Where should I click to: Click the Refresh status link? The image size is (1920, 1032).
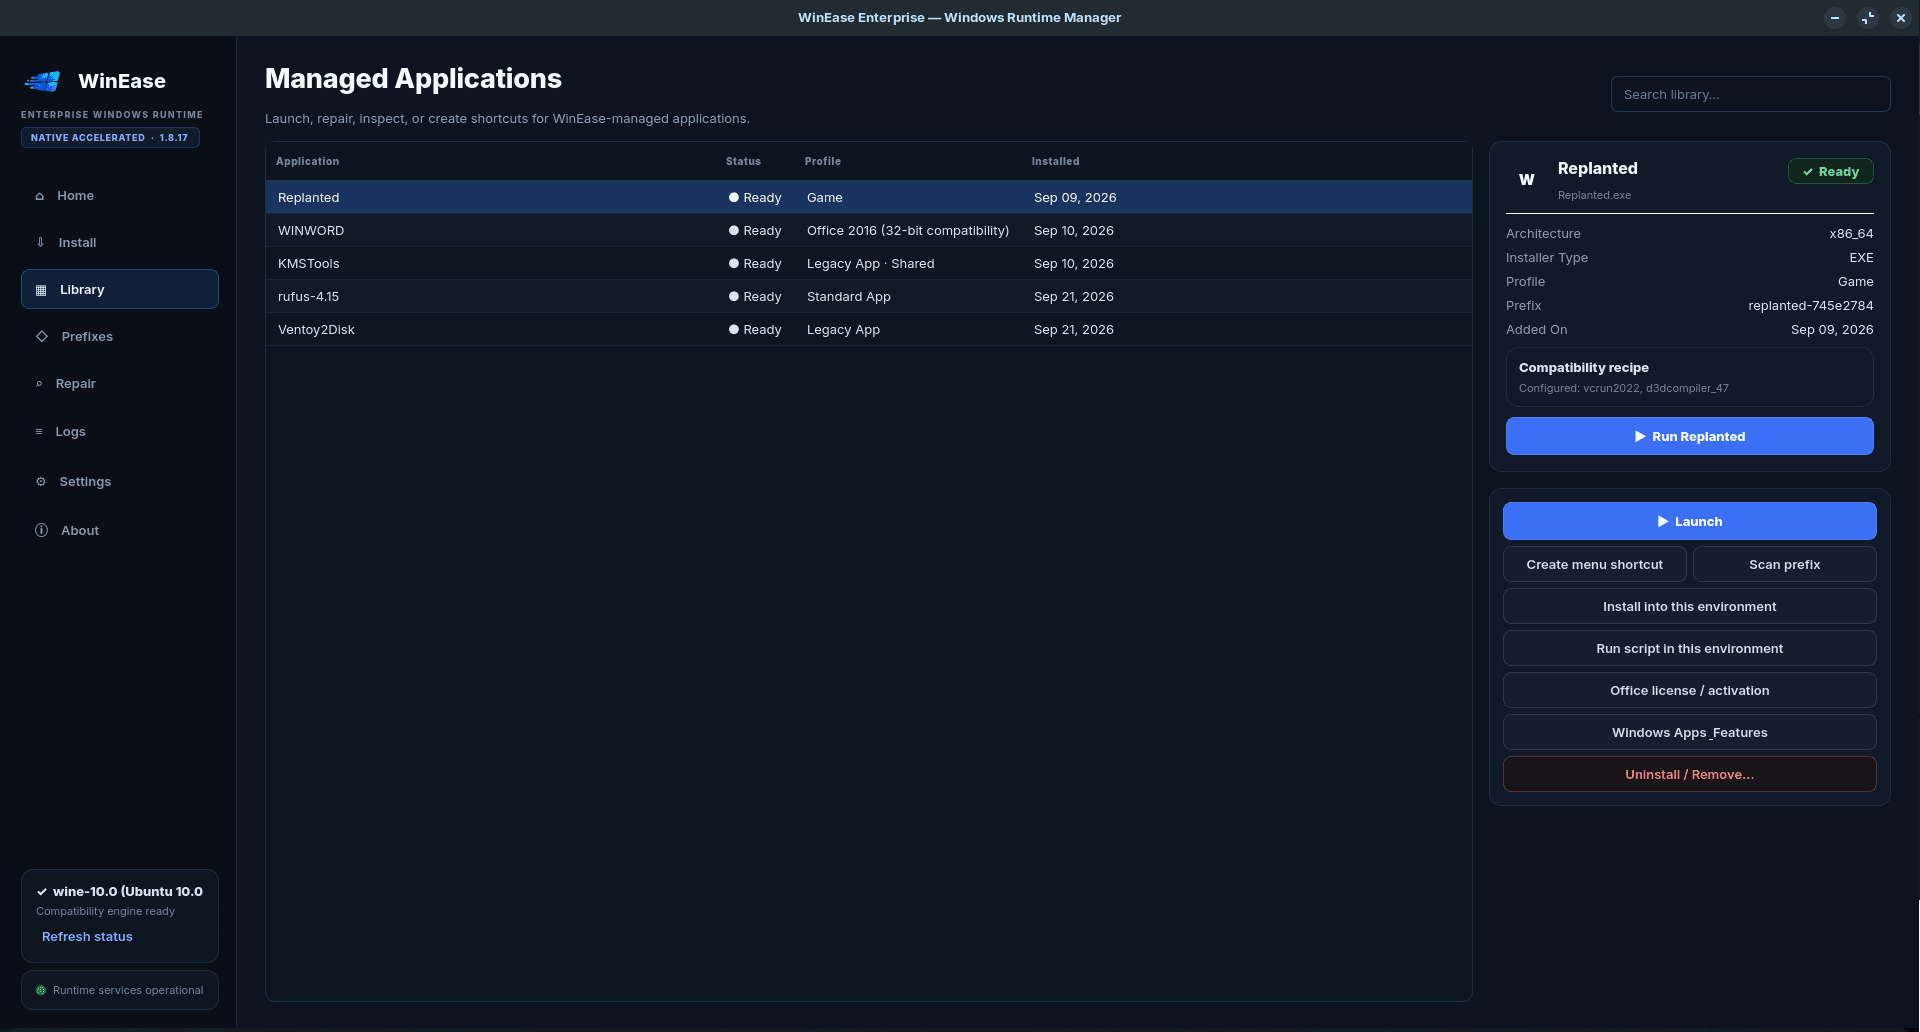coord(87,937)
